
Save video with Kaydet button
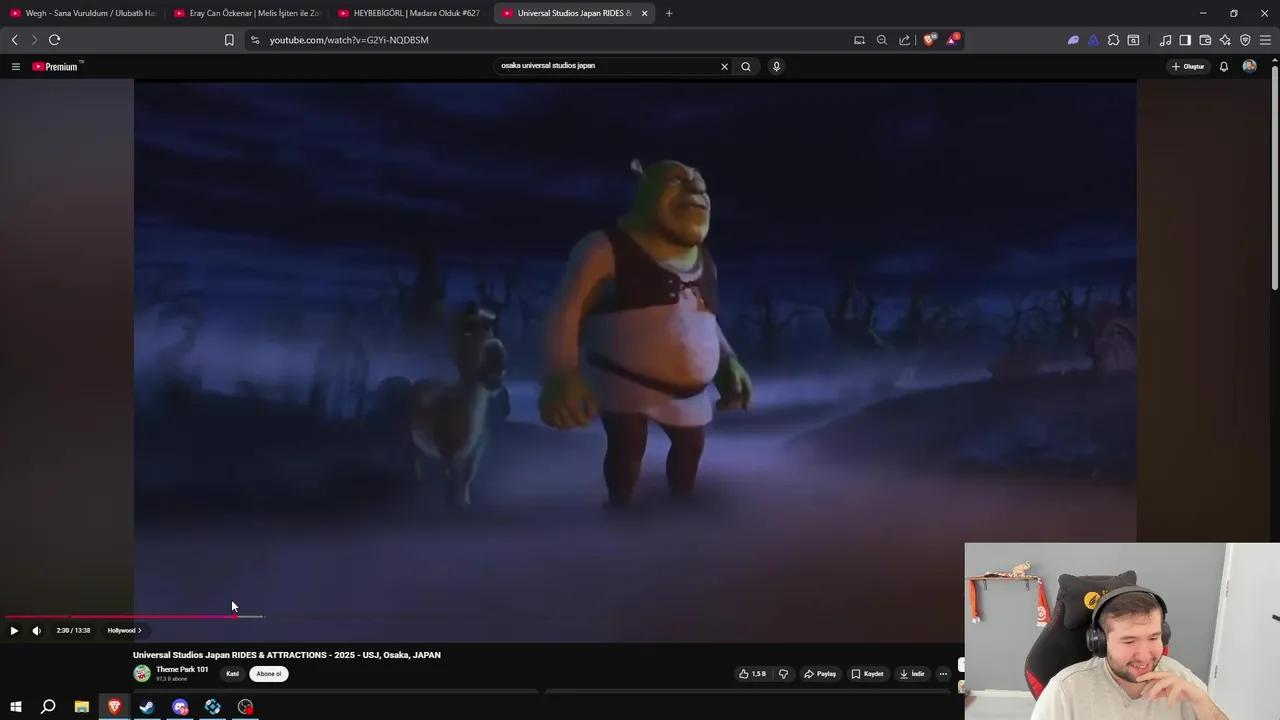867,674
